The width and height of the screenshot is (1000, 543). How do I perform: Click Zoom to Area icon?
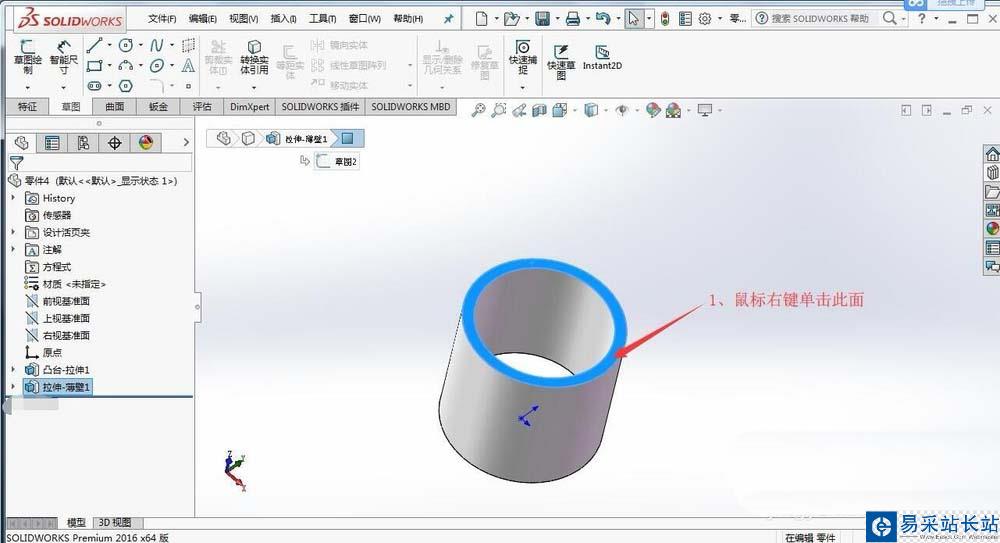click(x=499, y=110)
